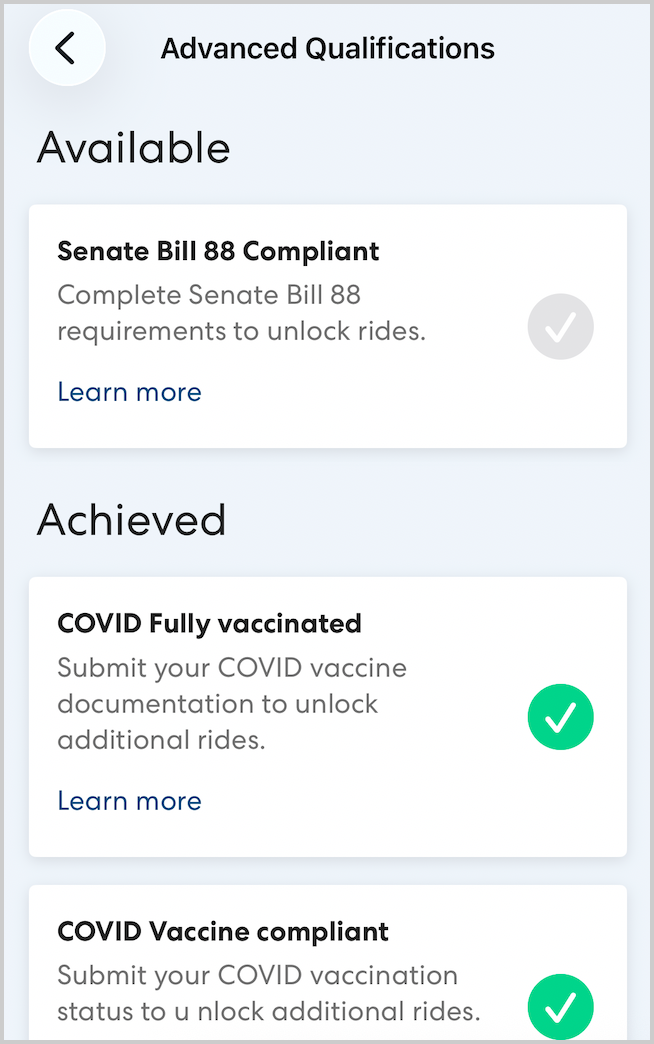The image size is (654, 1044).
Task: Tap the green checkmark for COVID Fully vaccinated
Action: (x=560, y=717)
